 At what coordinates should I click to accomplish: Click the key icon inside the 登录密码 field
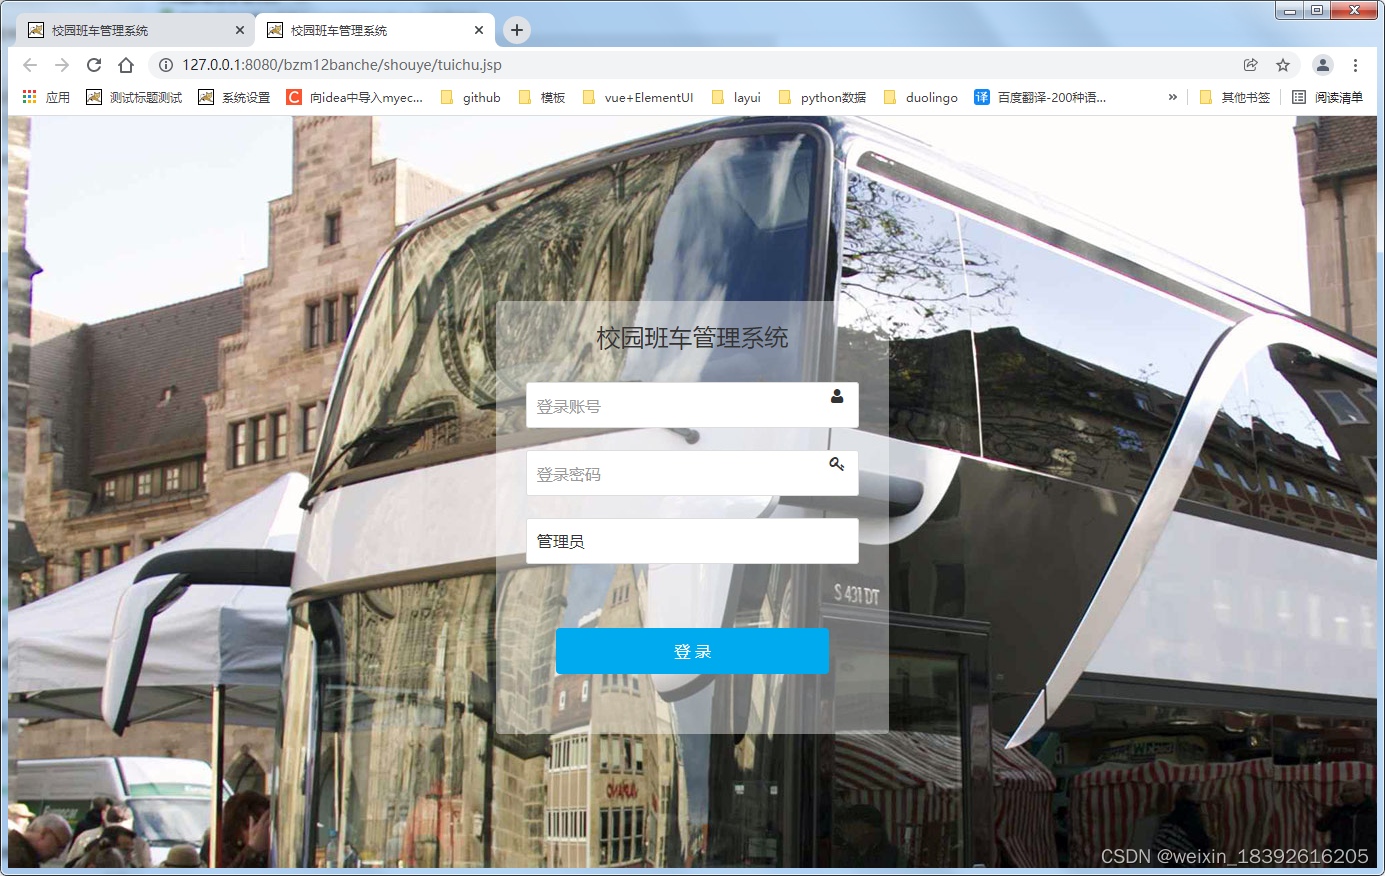[837, 464]
